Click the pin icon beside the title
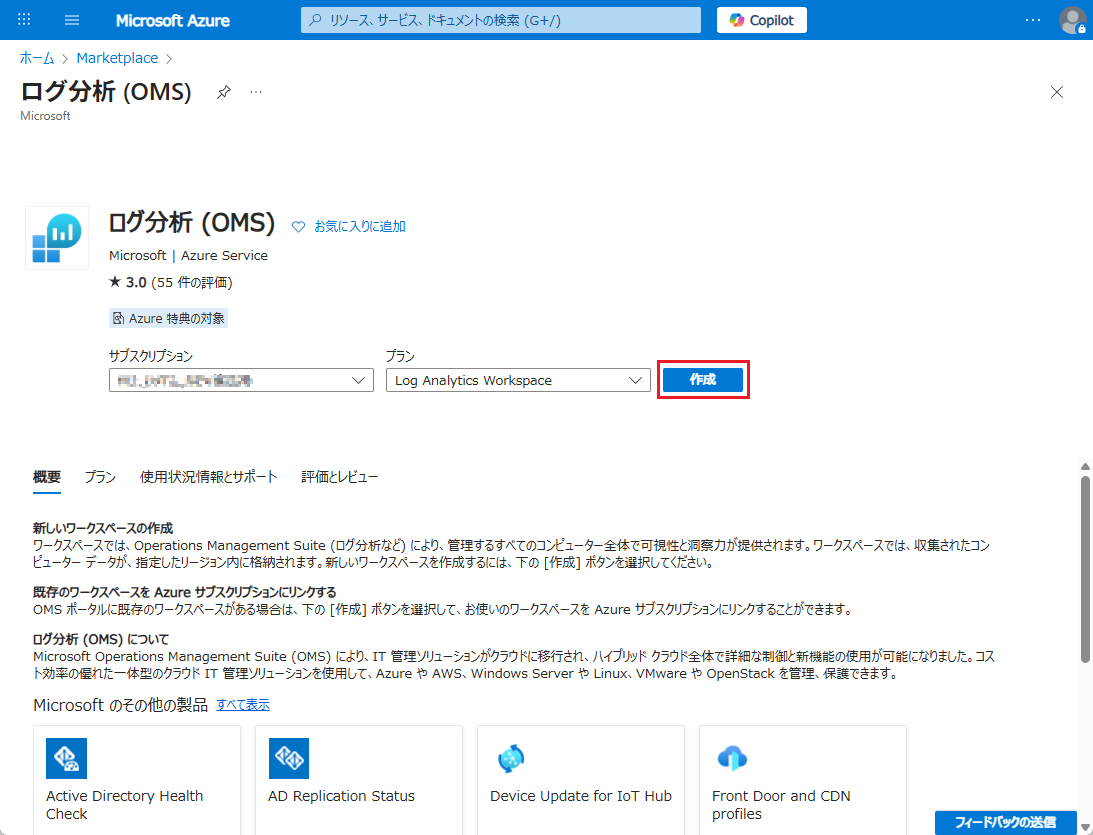This screenshot has height=835, width=1093. pos(224,92)
